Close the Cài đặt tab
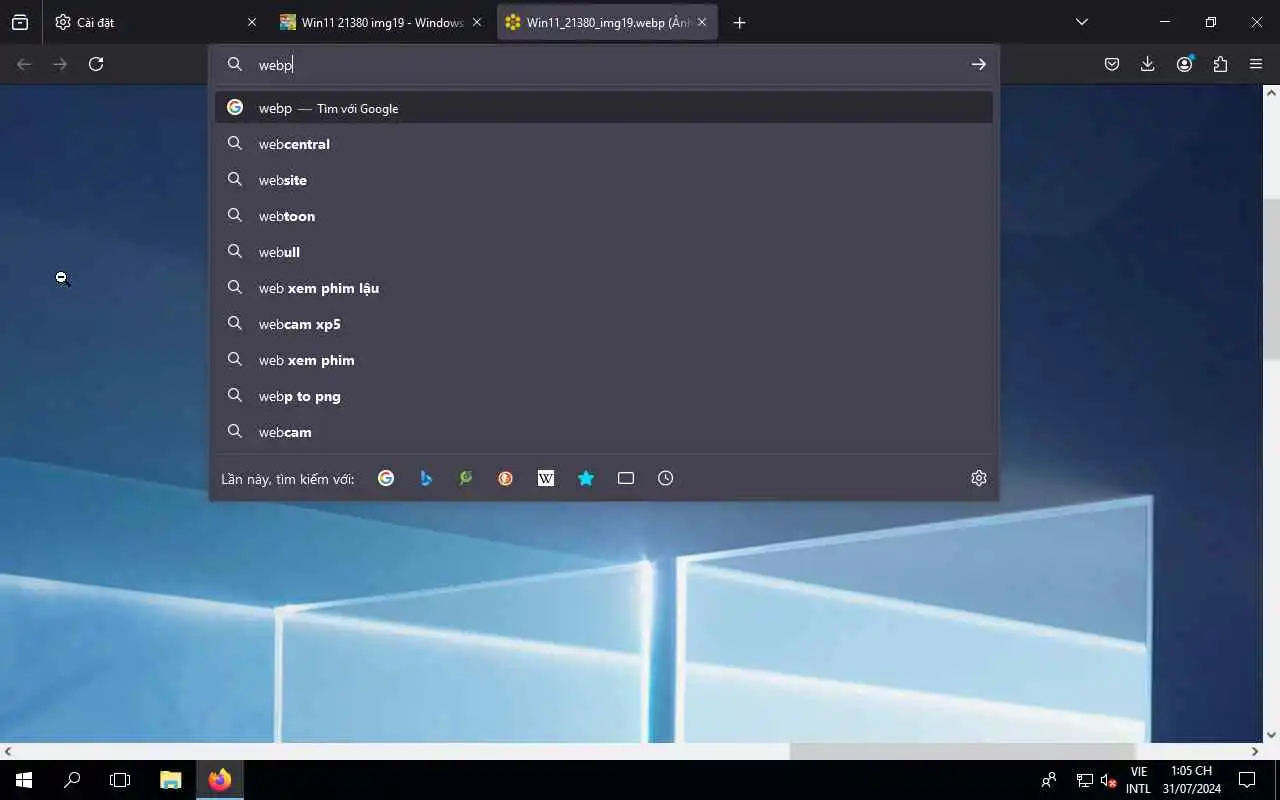This screenshot has height=800, width=1280. (251, 22)
